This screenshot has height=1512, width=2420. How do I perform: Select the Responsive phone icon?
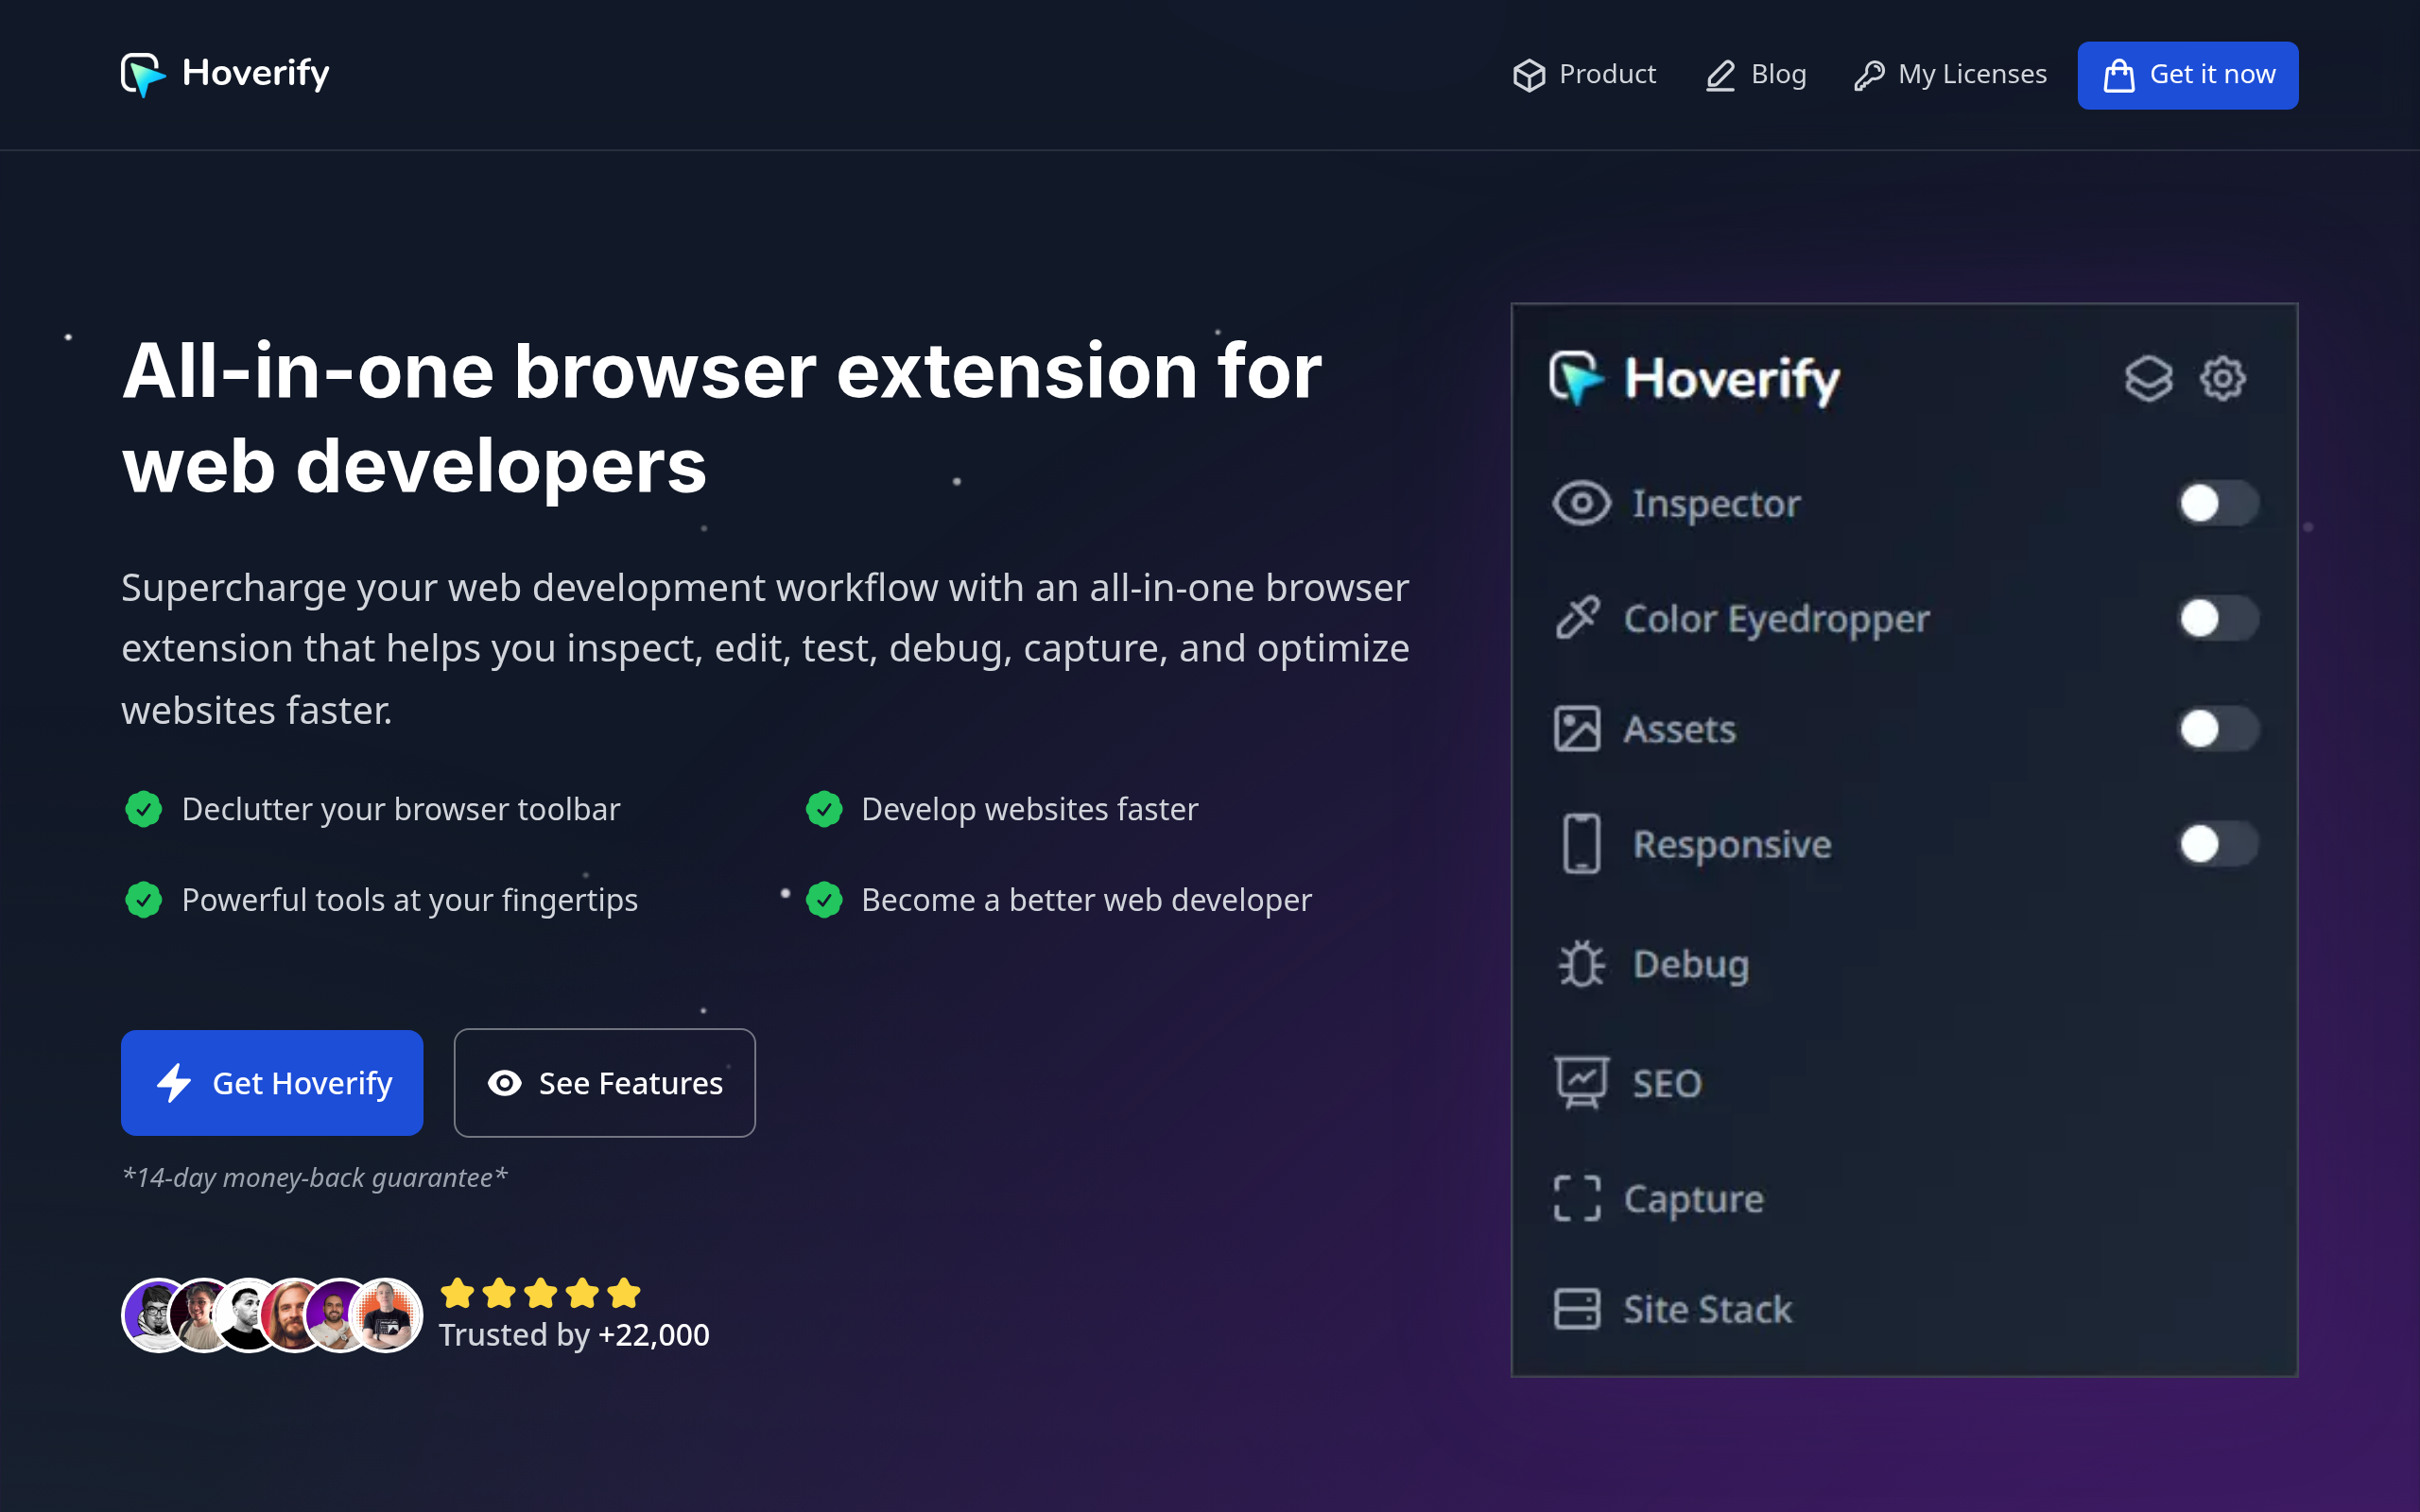(1581, 843)
